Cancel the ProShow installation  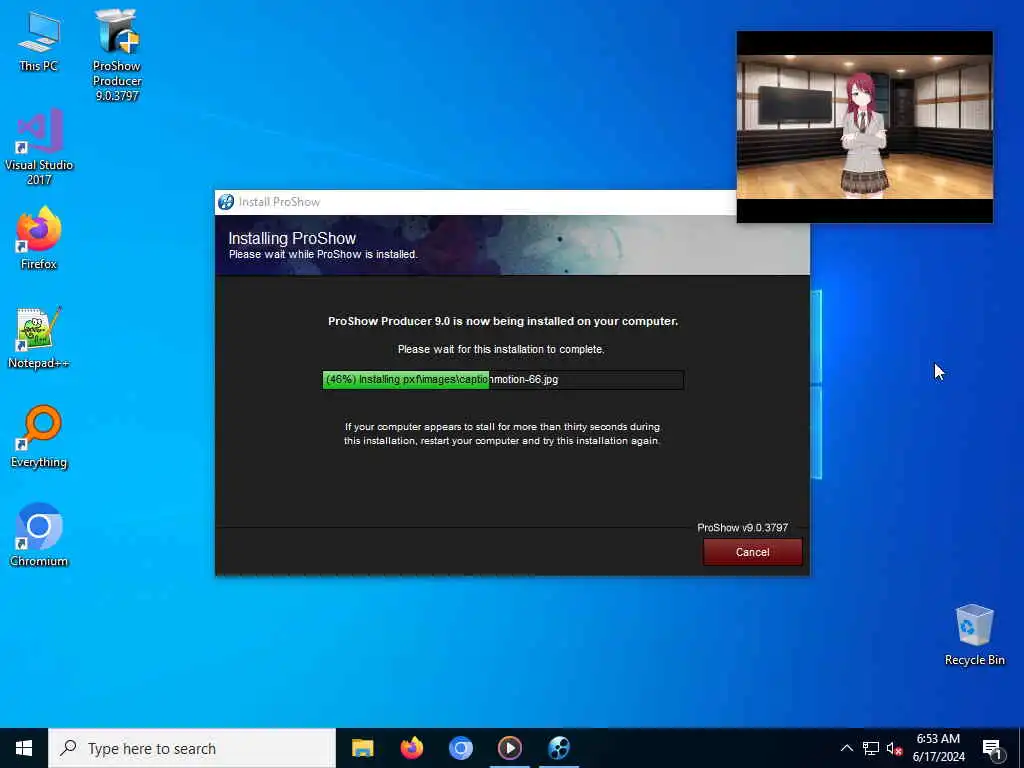click(x=752, y=552)
